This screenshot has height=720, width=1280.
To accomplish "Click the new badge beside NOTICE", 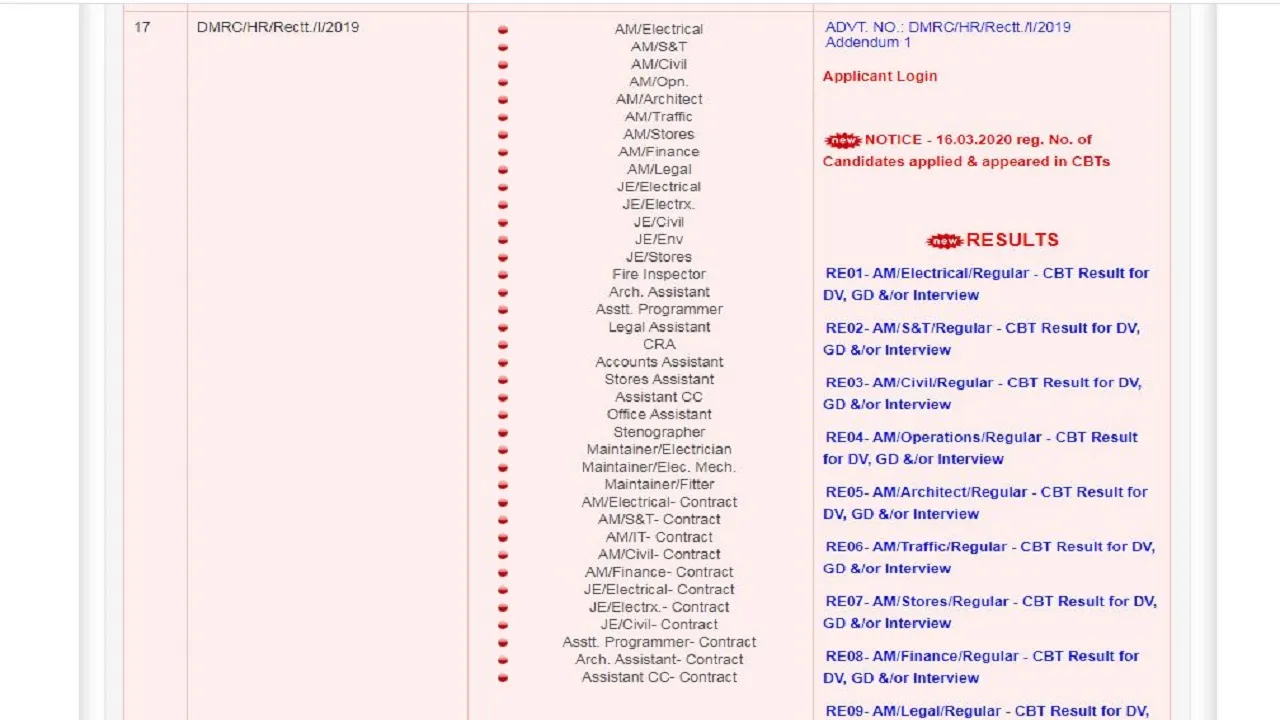I will 843,140.
